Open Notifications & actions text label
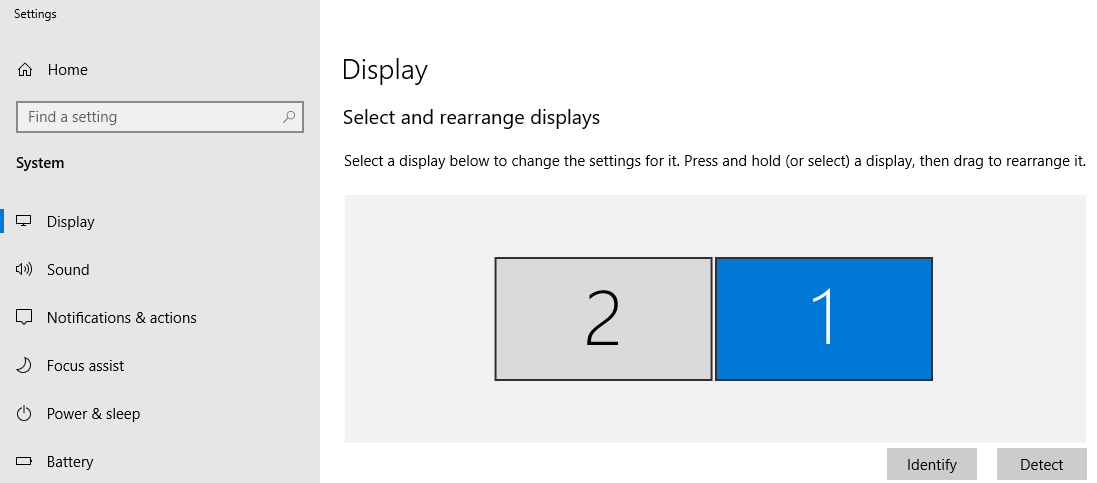Viewport: 1097px width, 483px height. pos(121,318)
